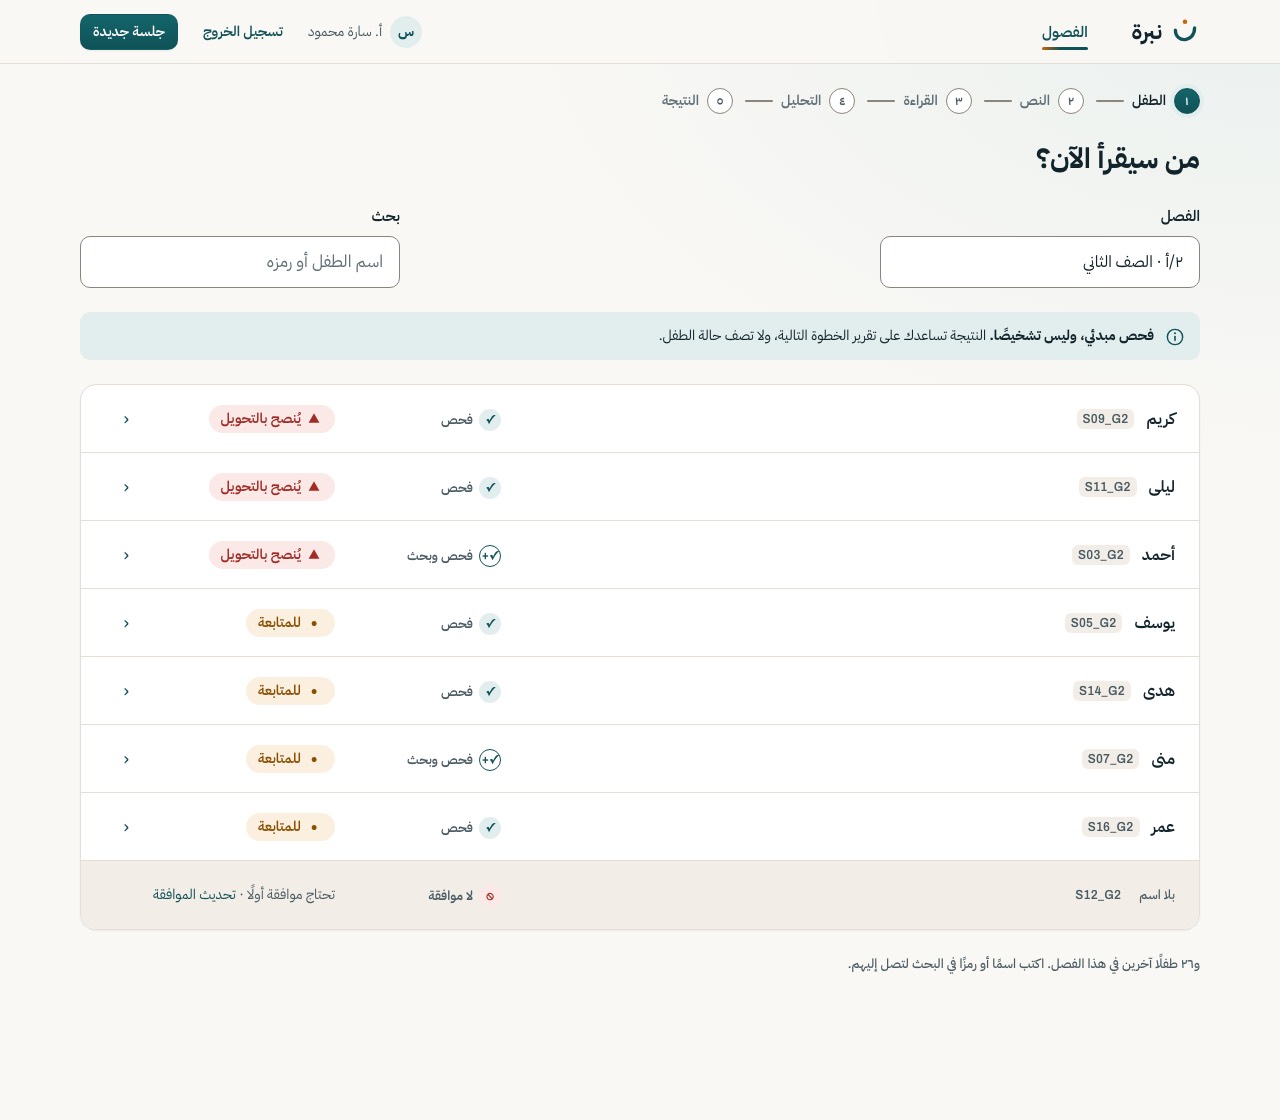The image size is (1280, 1120).
Task: Click the check icon in ليلى's row
Action: (490, 488)
